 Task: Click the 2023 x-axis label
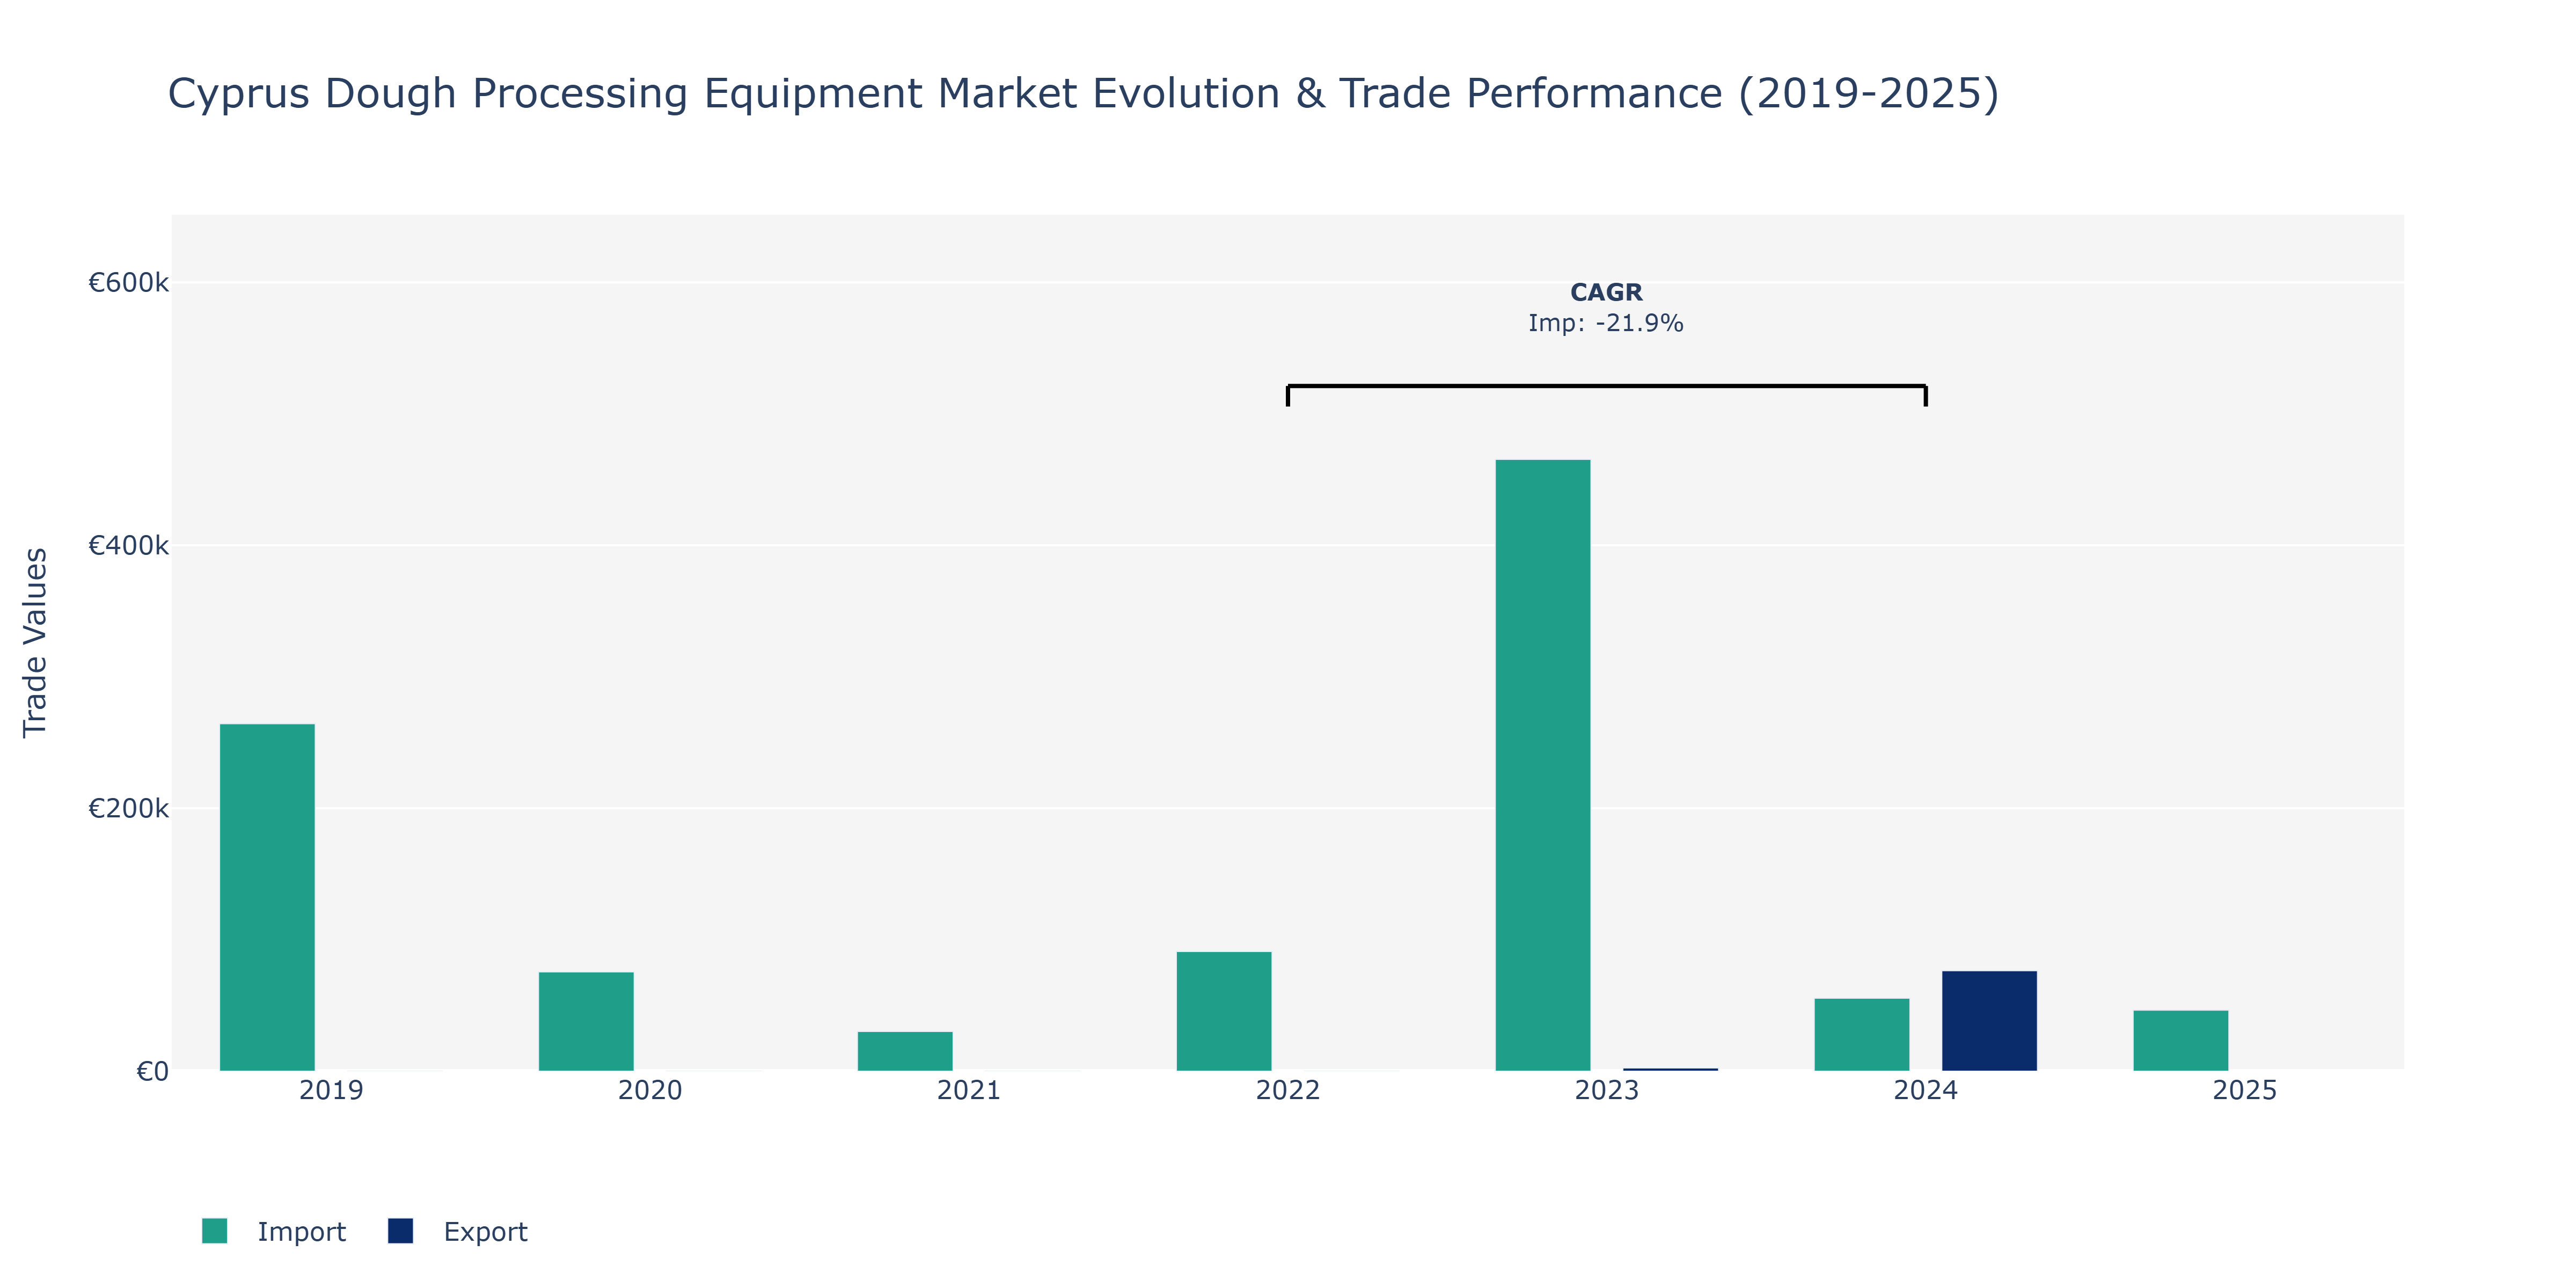(x=1607, y=1090)
